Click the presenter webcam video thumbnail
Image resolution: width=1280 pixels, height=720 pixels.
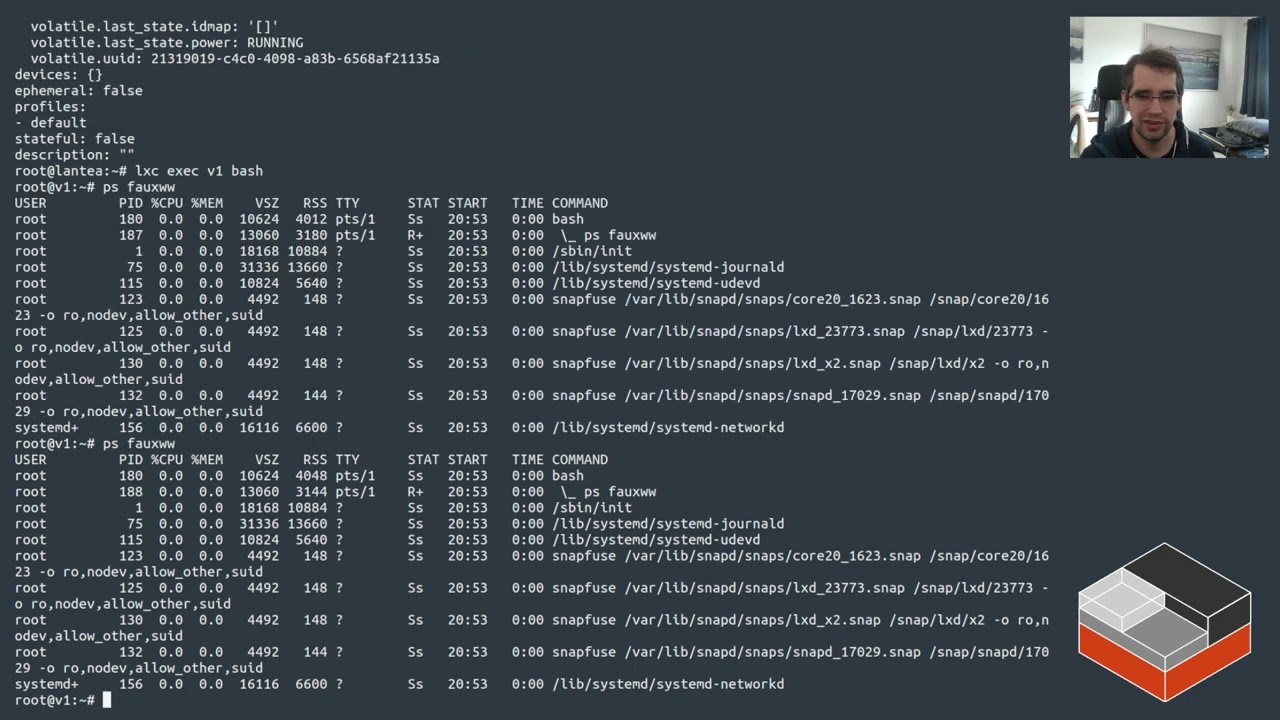pyautogui.click(x=1168, y=87)
